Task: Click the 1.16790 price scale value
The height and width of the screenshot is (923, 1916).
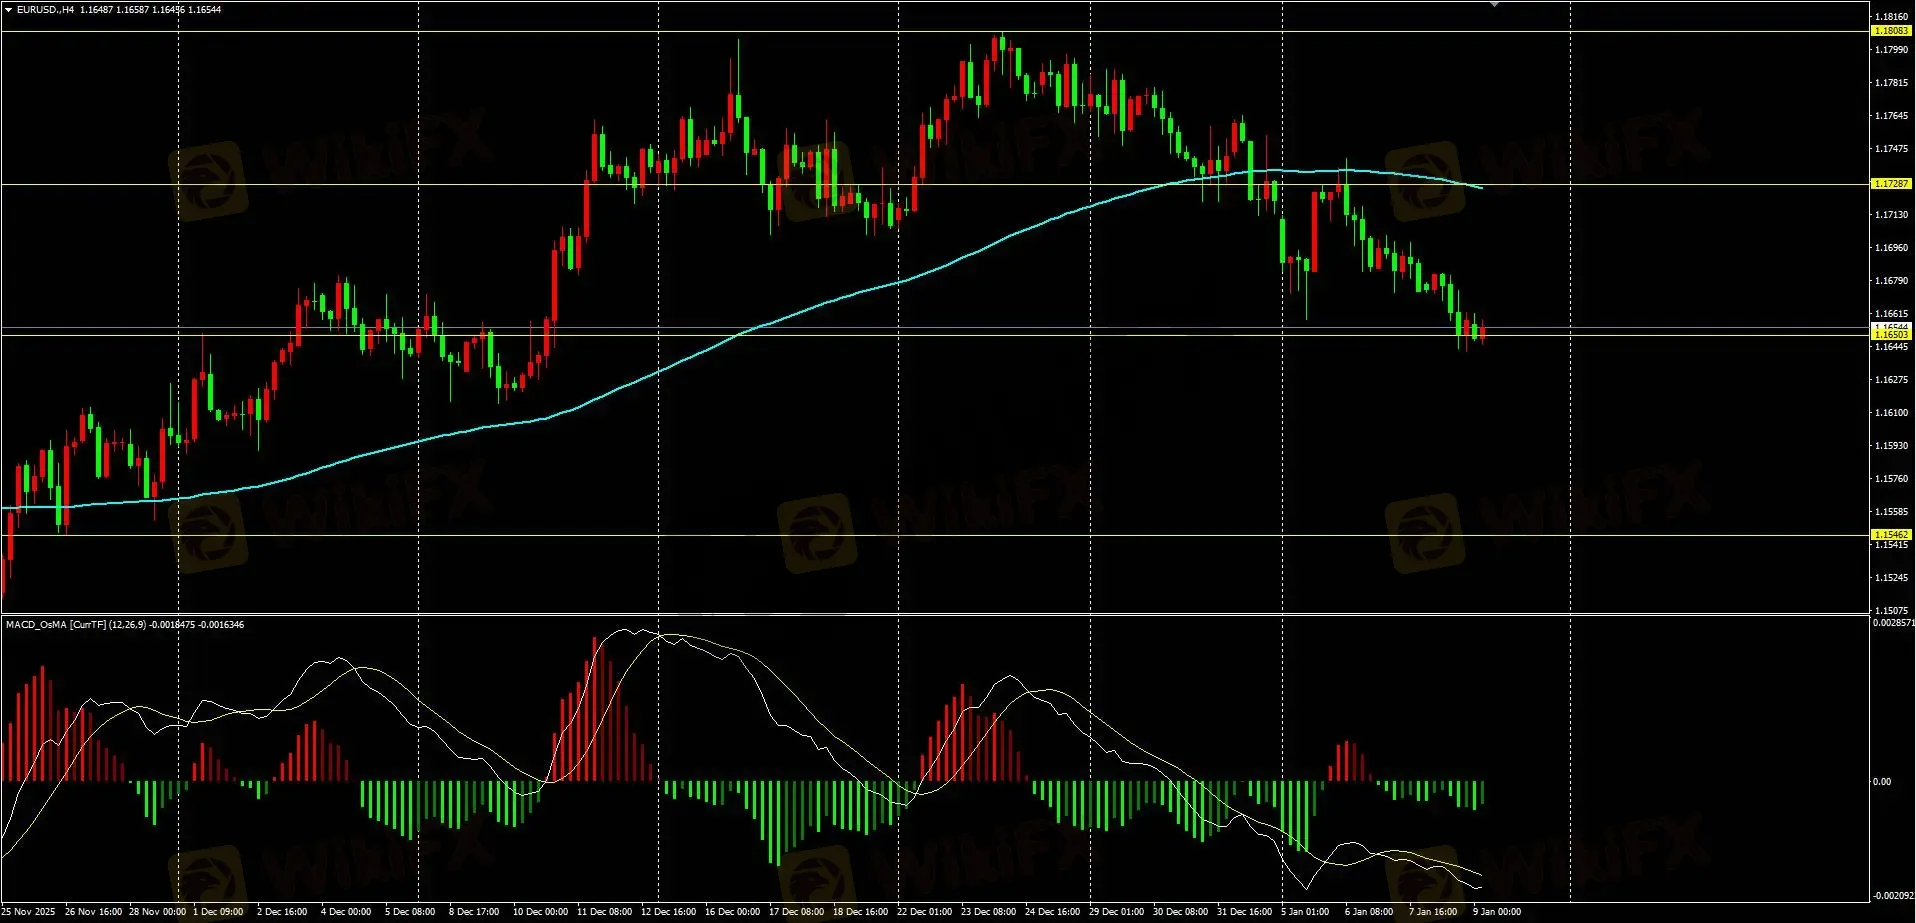Action: [1891, 281]
